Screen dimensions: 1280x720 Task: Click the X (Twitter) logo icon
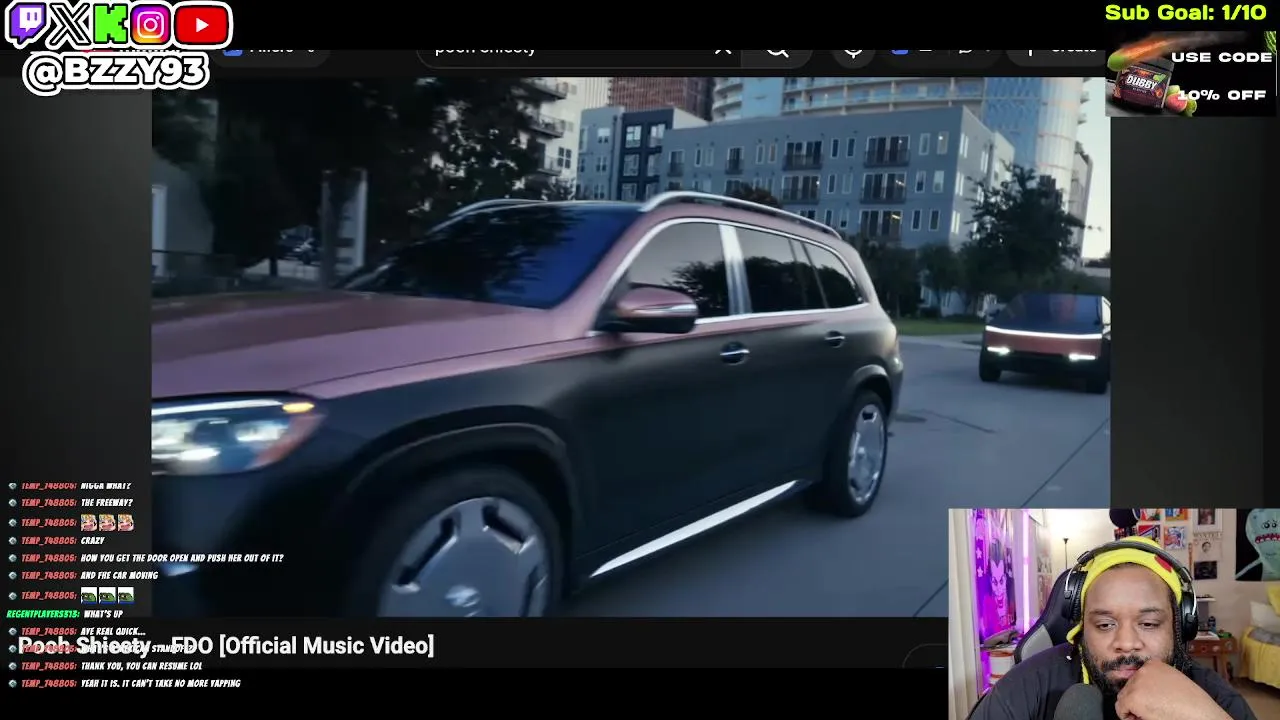click(70, 25)
